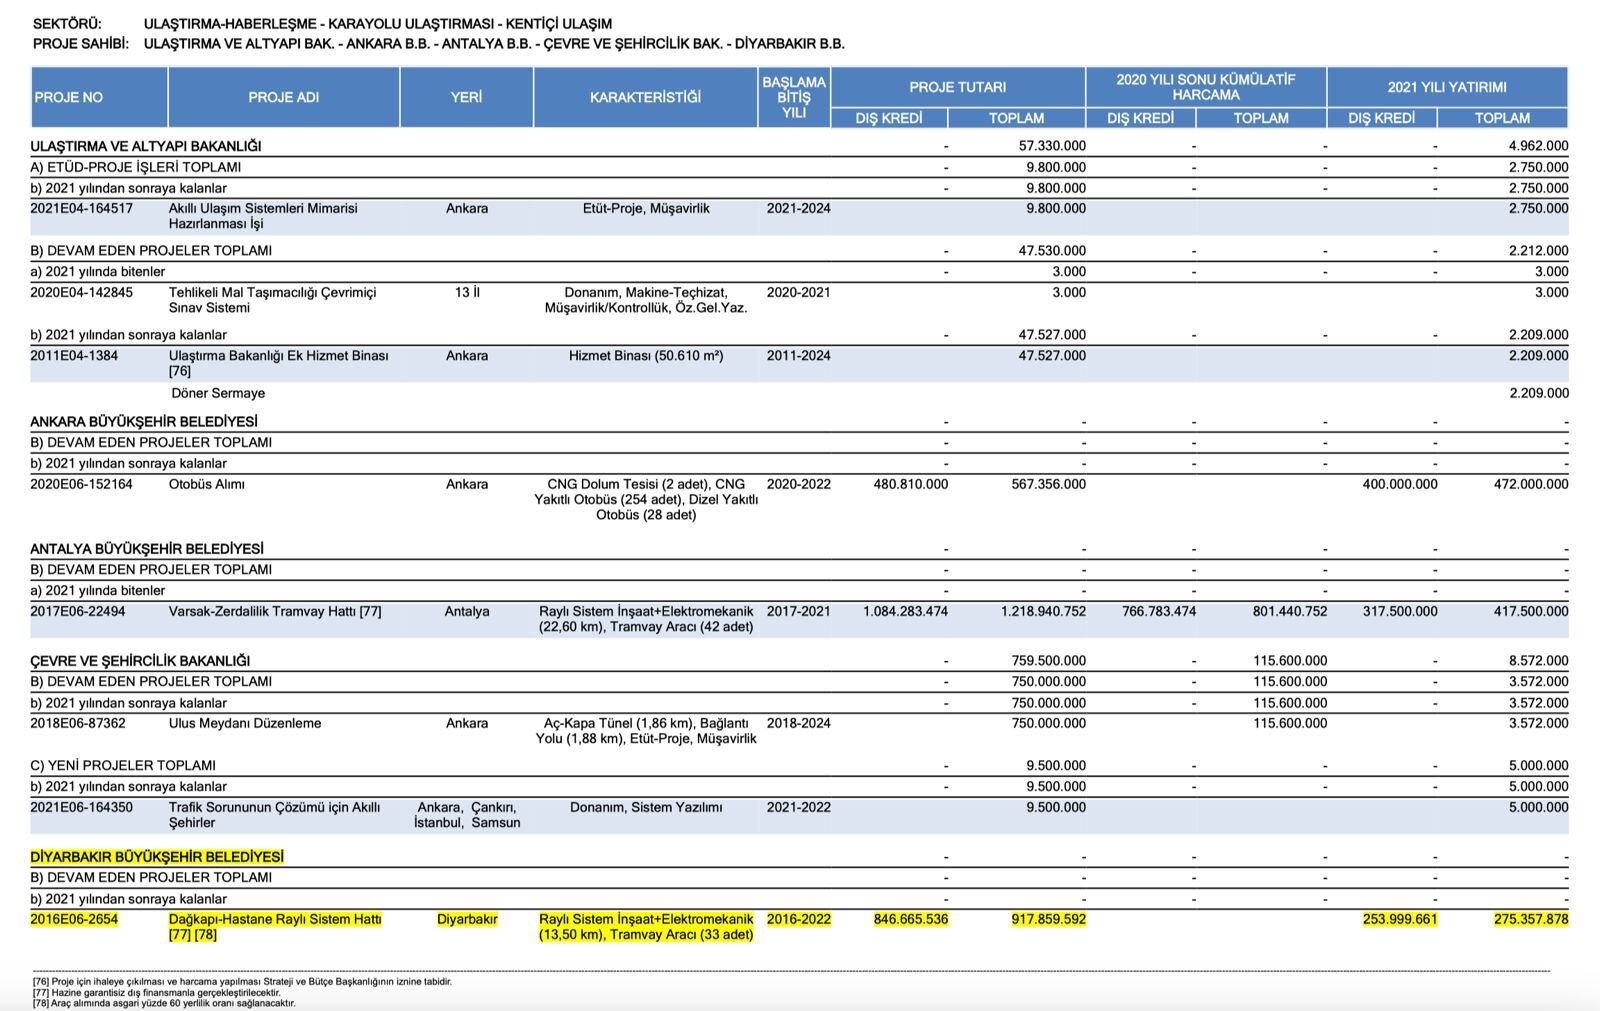
Task: Select "Tehlikeli Mal Taşımacılığı Çevrimiçi Sınav Sistemi"
Action: 273,300
